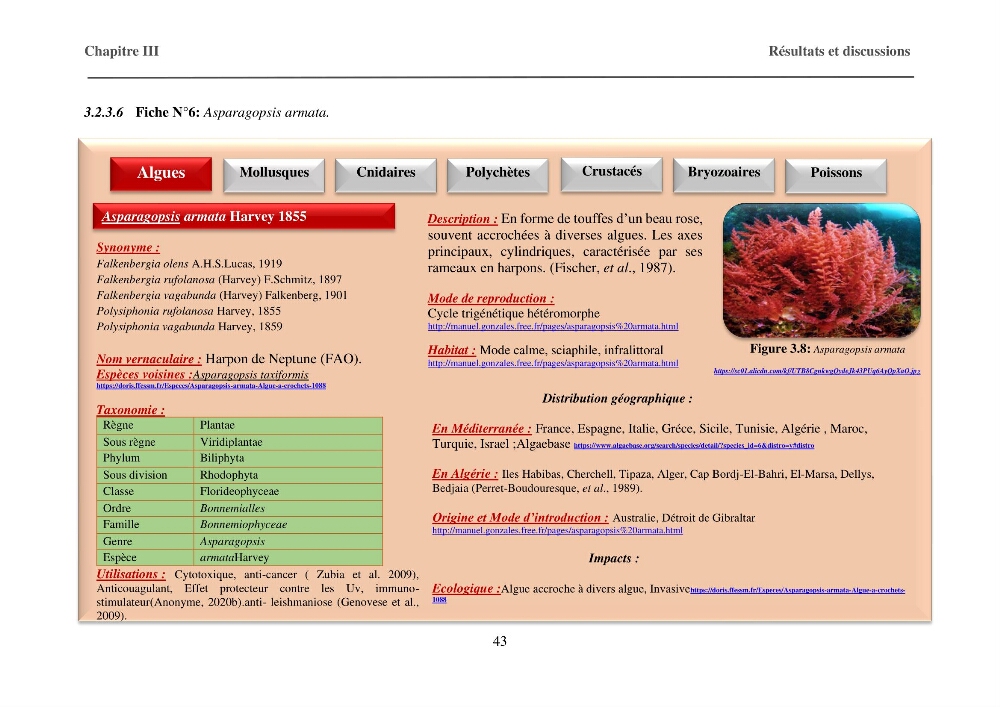Open the Bryozoaires tab
Image resolution: width=1000 pixels, height=707 pixels.
click(x=724, y=175)
